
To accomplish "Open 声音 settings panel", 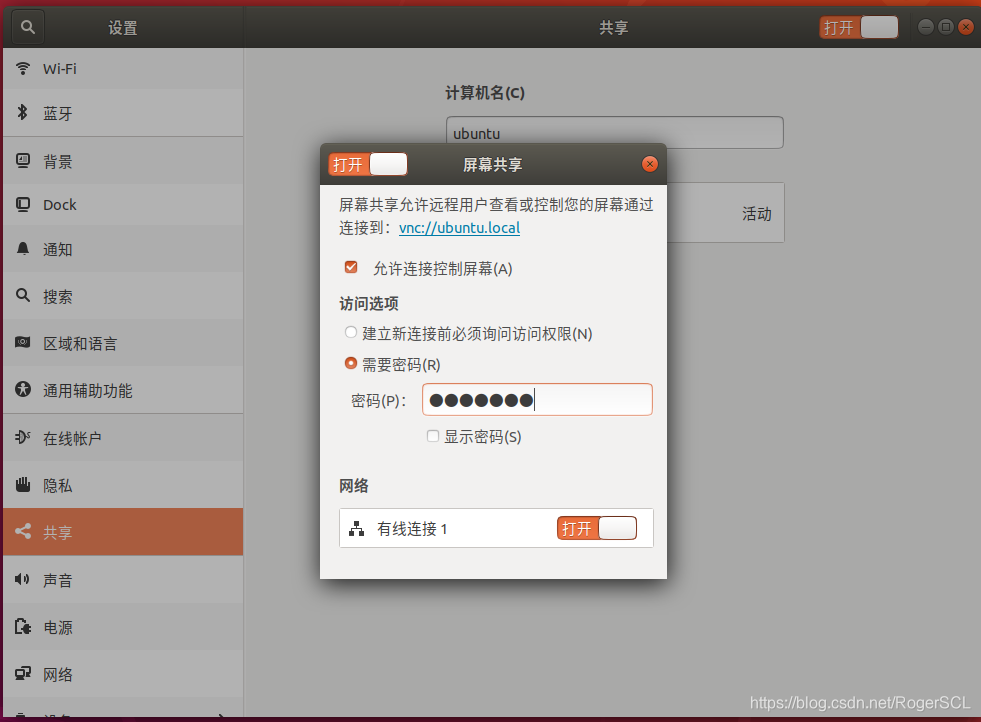I will pyautogui.click(x=123, y=579).
